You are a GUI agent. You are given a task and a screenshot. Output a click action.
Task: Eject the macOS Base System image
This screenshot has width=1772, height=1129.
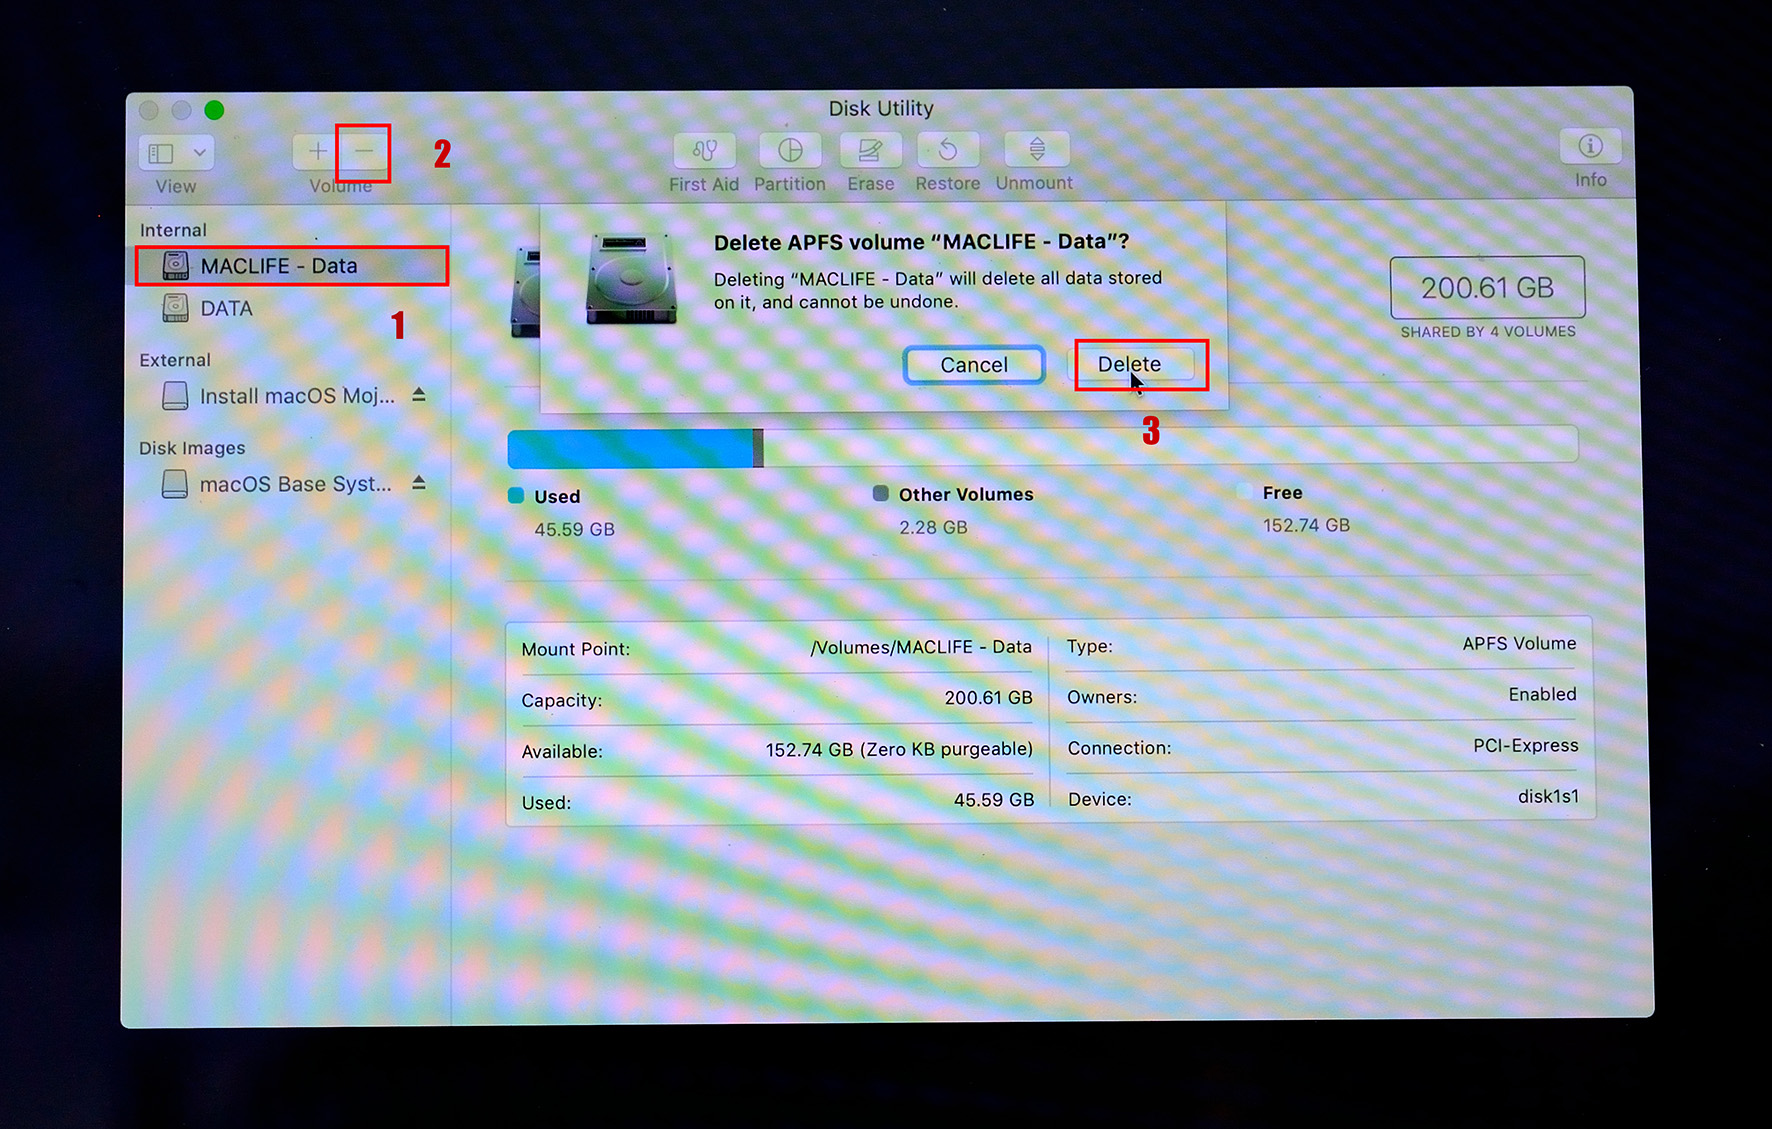click(x=421, y=483)
